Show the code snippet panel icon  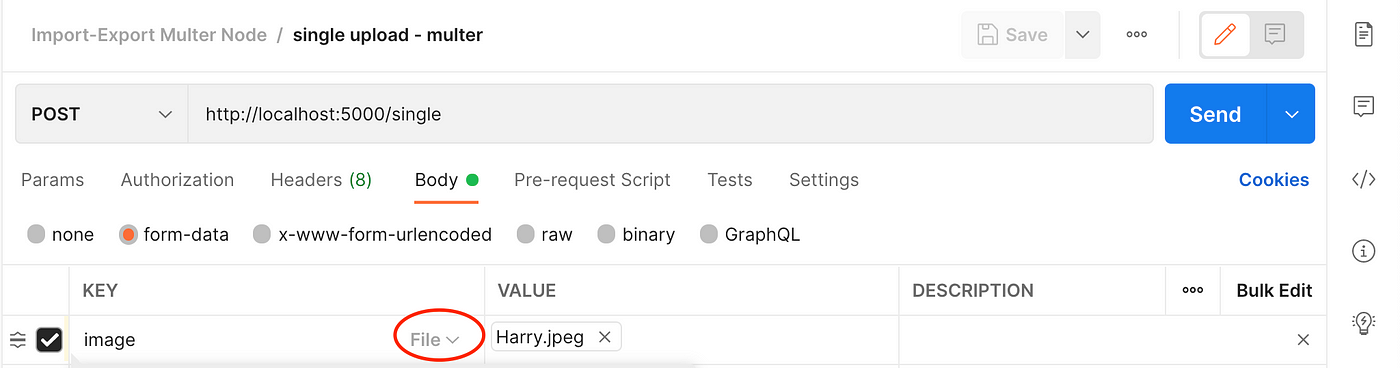click(x=1363, y=180)
